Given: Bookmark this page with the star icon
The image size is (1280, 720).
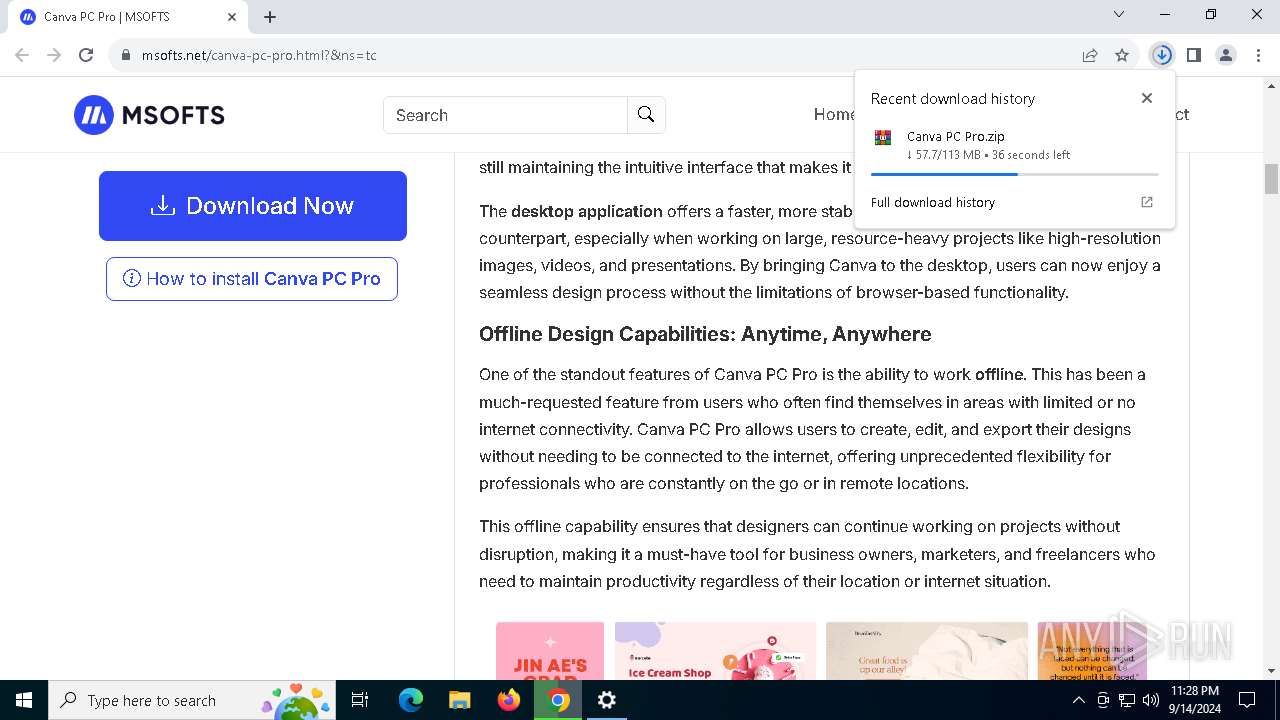Looking at the screenshot, I should [1122, 55].
